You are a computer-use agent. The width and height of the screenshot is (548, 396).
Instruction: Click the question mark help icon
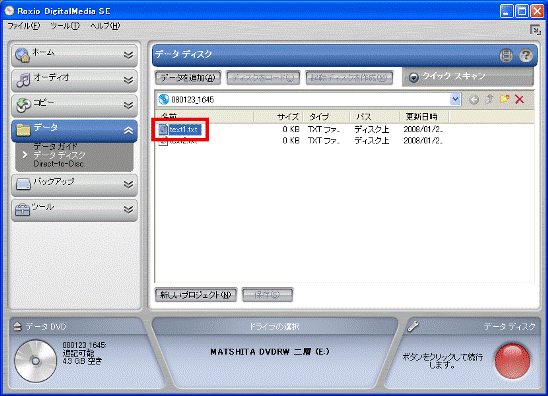pyautogui.click(x=525, y=55)
